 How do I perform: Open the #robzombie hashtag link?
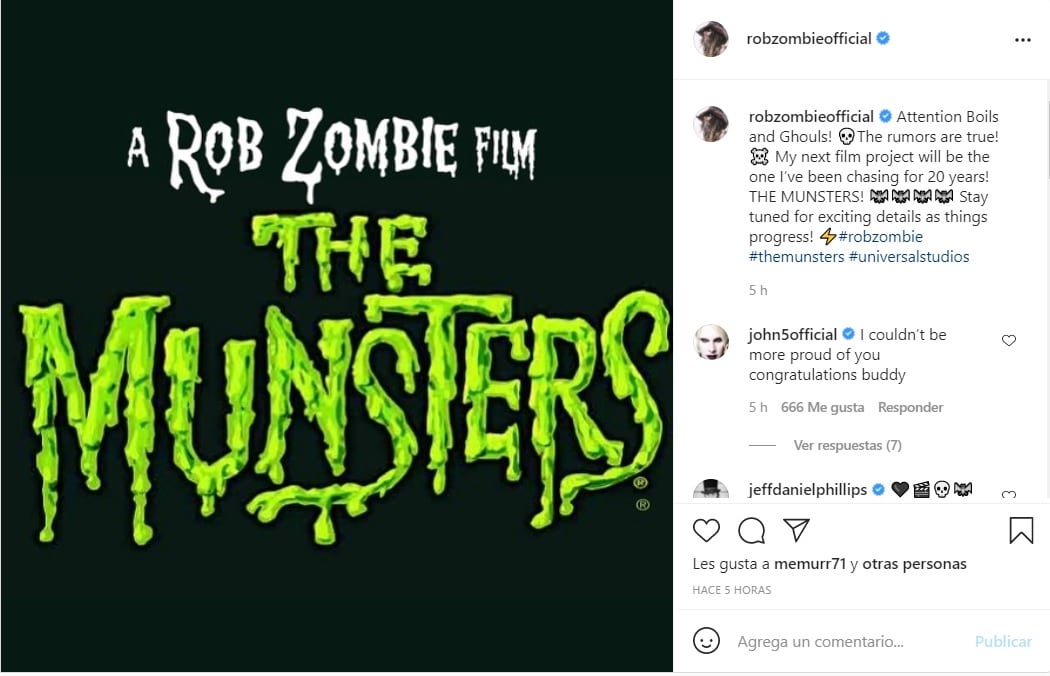880,237
